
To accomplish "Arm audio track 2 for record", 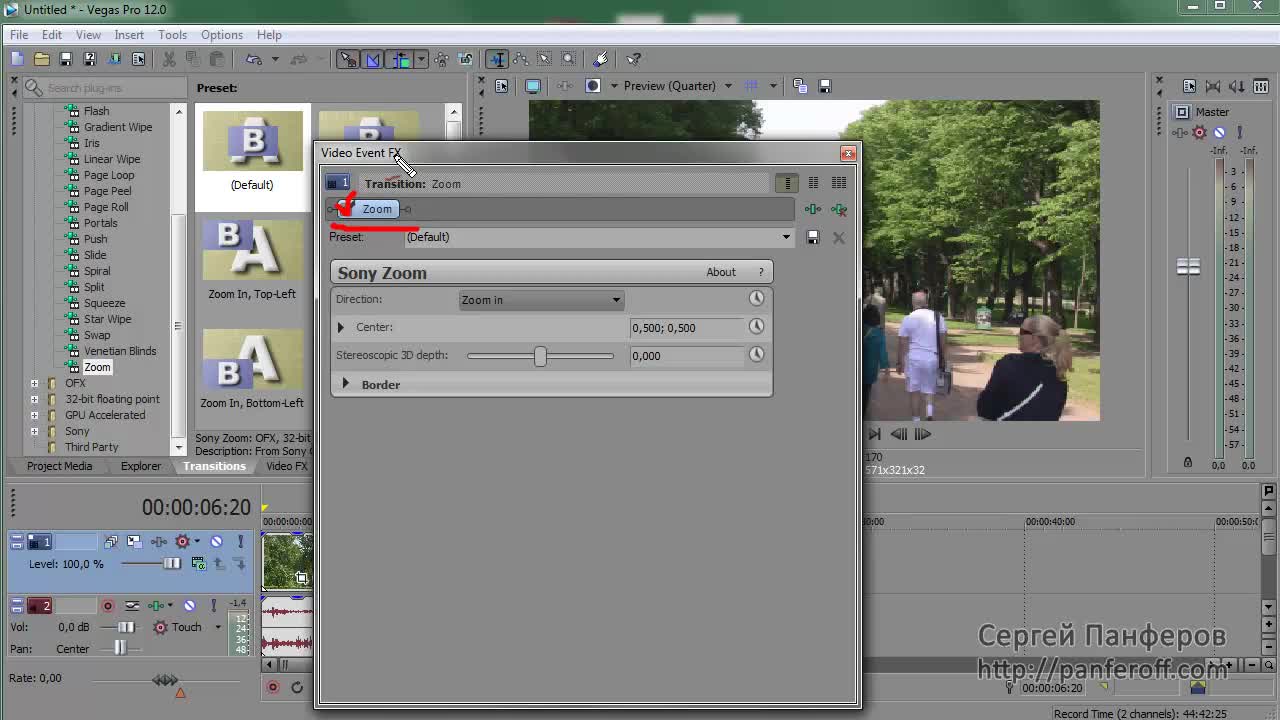I will 107,606.
